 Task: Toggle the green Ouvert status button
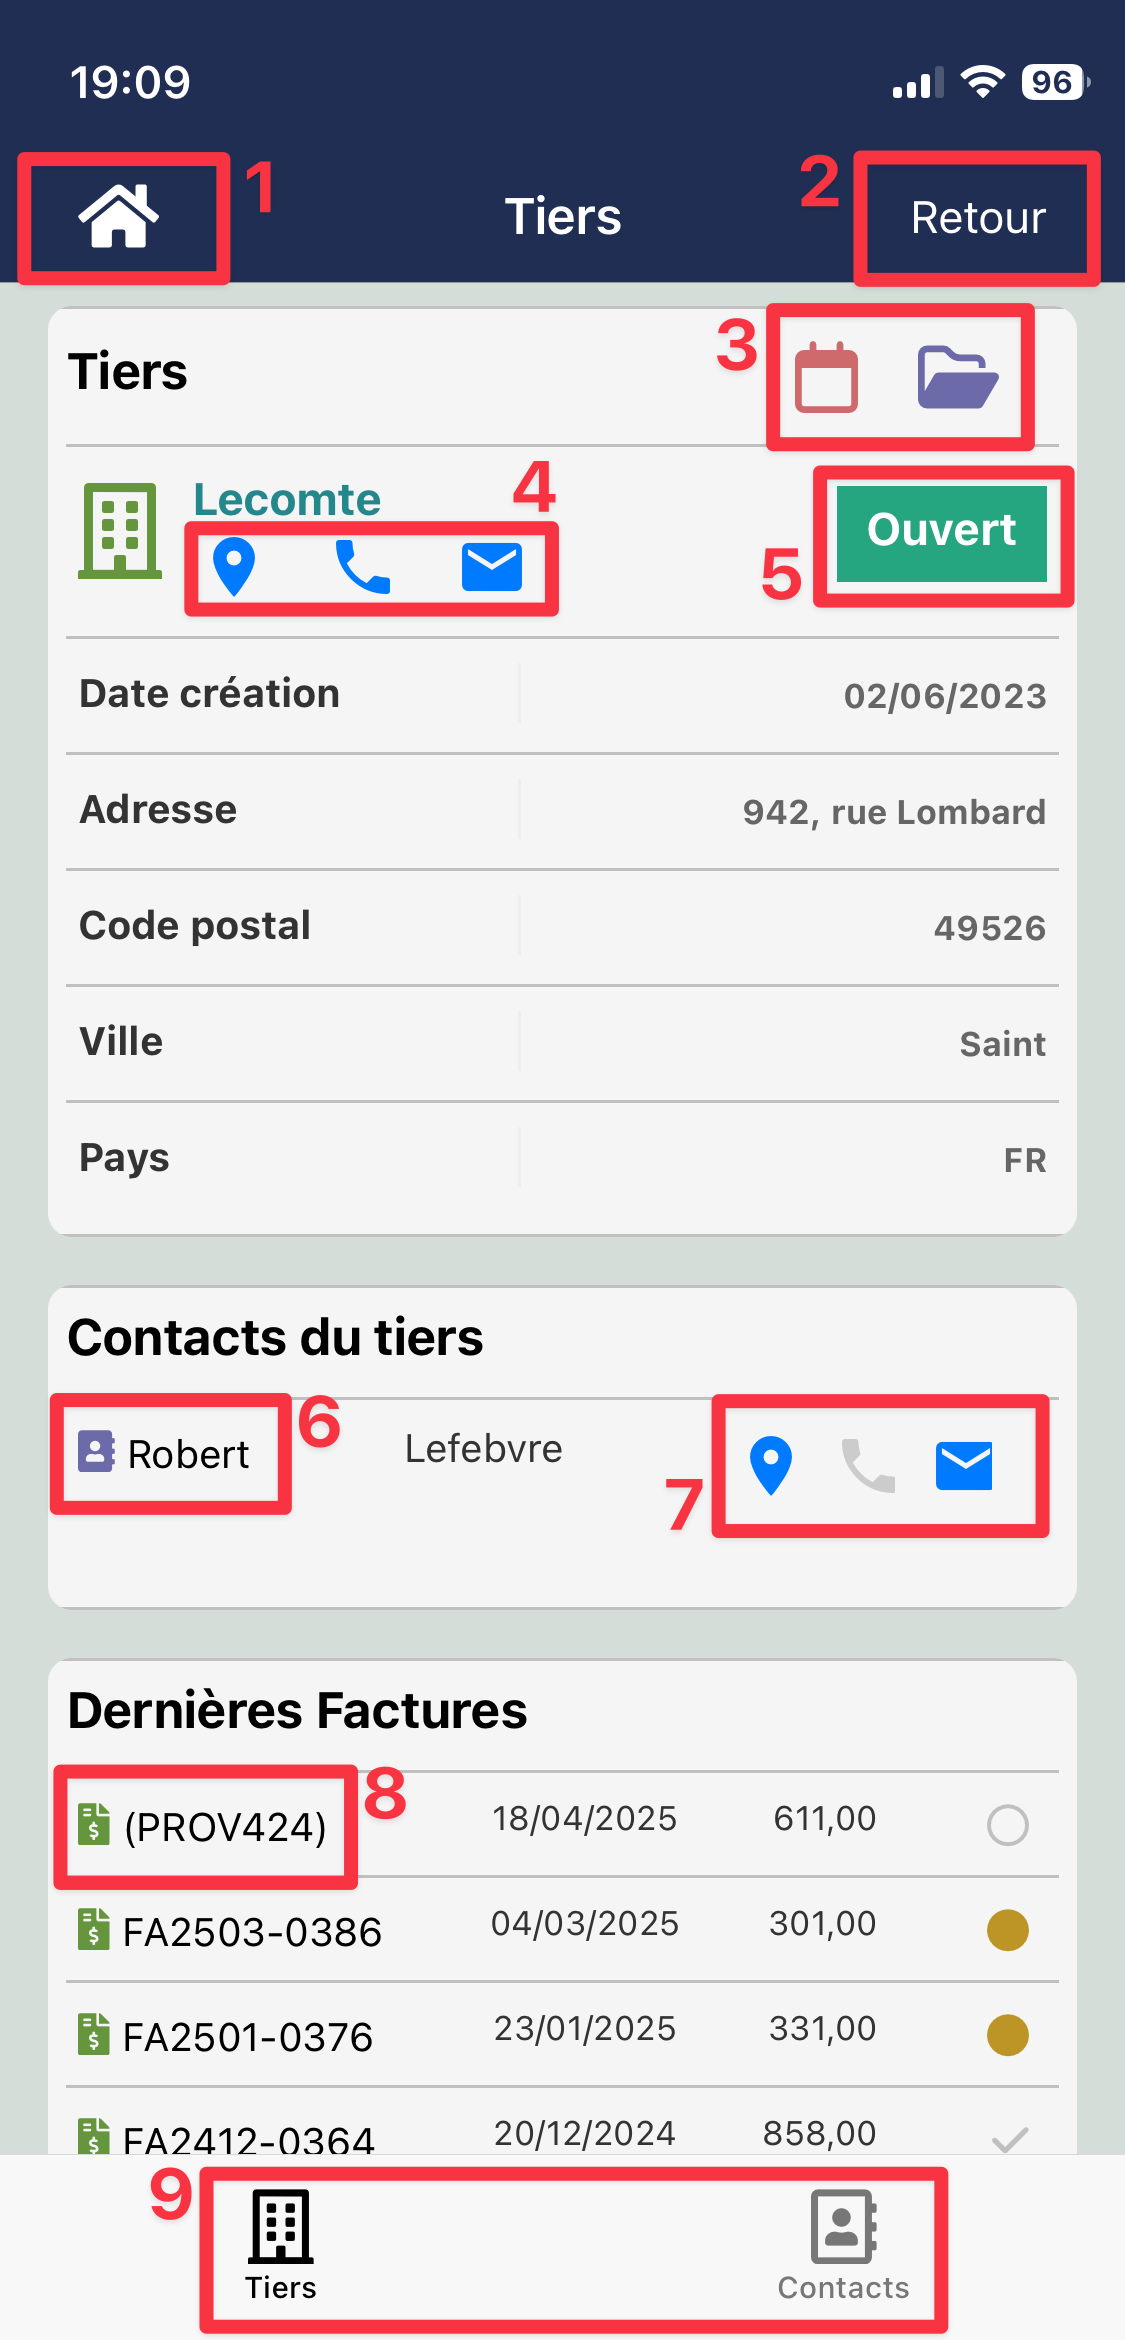(941, 532)
